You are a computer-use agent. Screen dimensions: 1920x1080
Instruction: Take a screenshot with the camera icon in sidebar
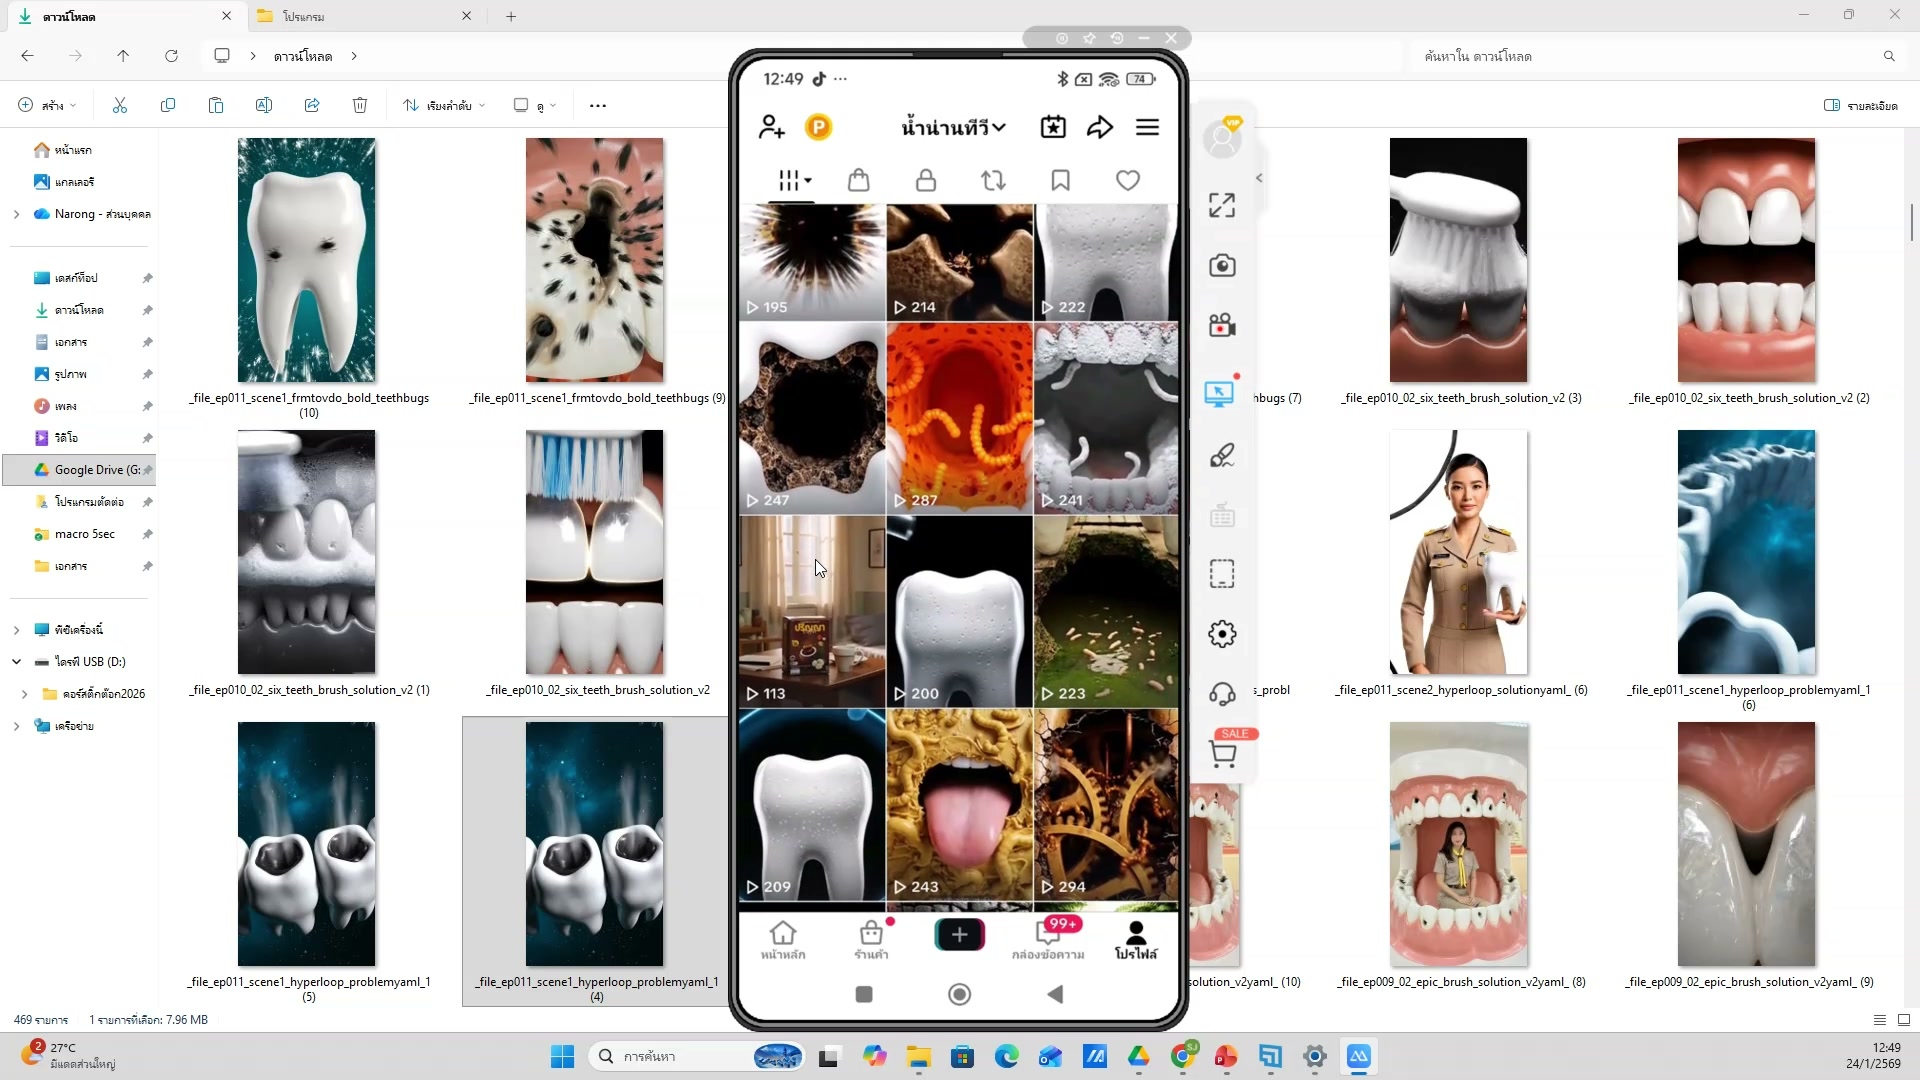click(x=1222, y=265)
